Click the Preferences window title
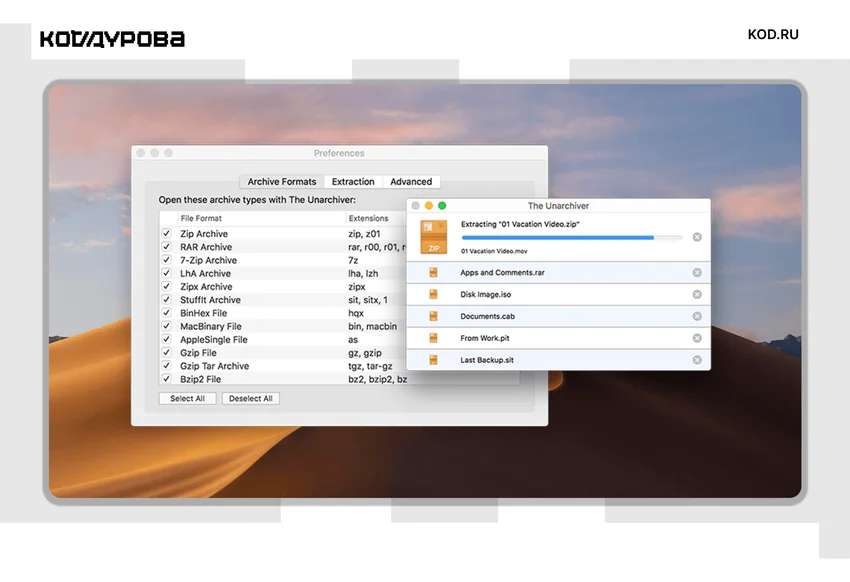This screenshot has width=850, height=582. click(x=339, y=153)
